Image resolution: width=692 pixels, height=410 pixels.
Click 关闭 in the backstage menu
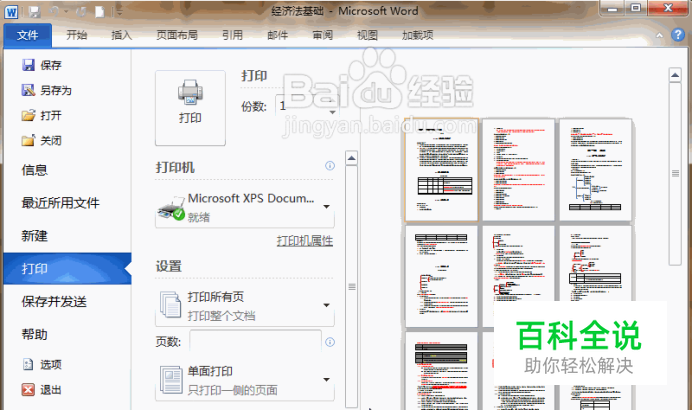[x=42, y=141]
